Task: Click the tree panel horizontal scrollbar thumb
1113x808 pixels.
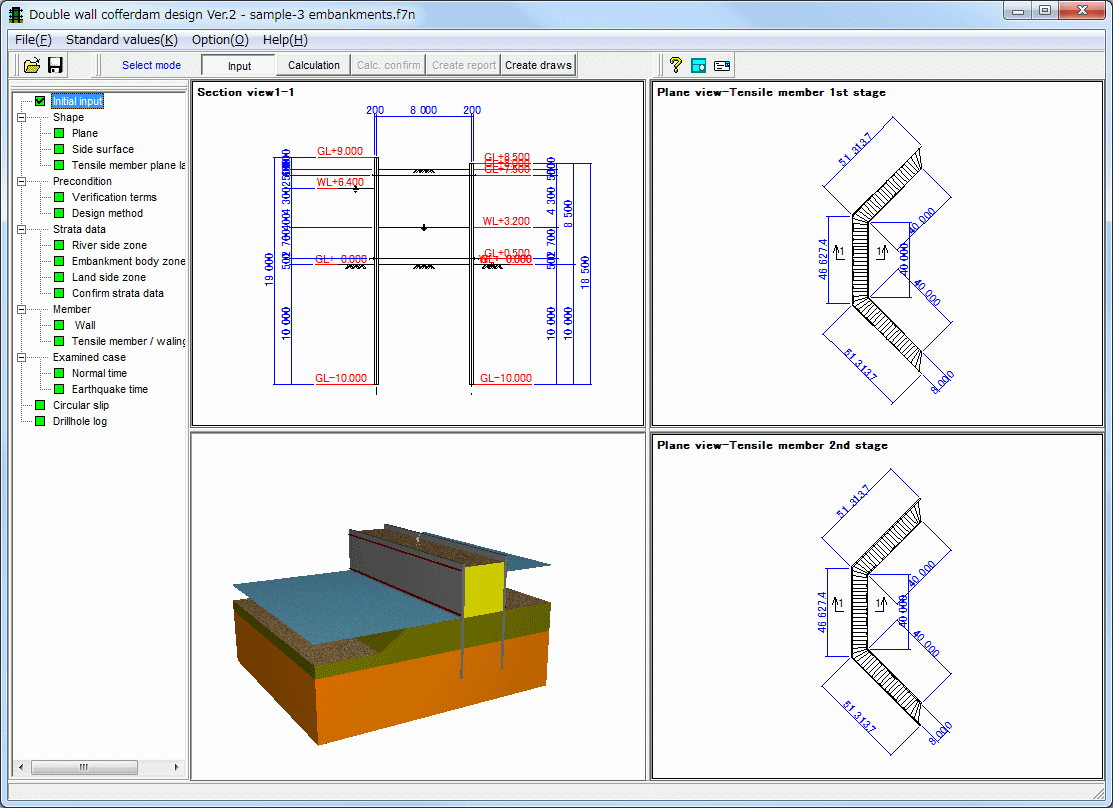Action: click(x=84, y=767)
